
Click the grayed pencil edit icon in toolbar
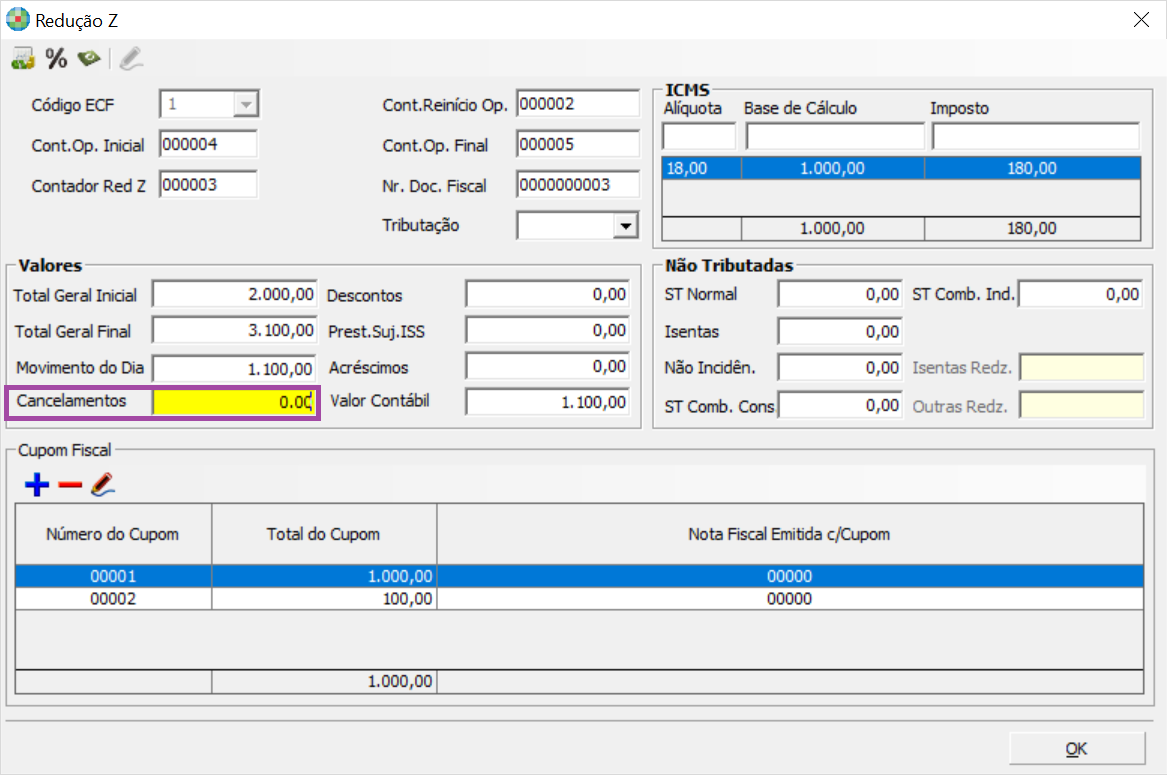pyautogui.click(x=131, y=58)
